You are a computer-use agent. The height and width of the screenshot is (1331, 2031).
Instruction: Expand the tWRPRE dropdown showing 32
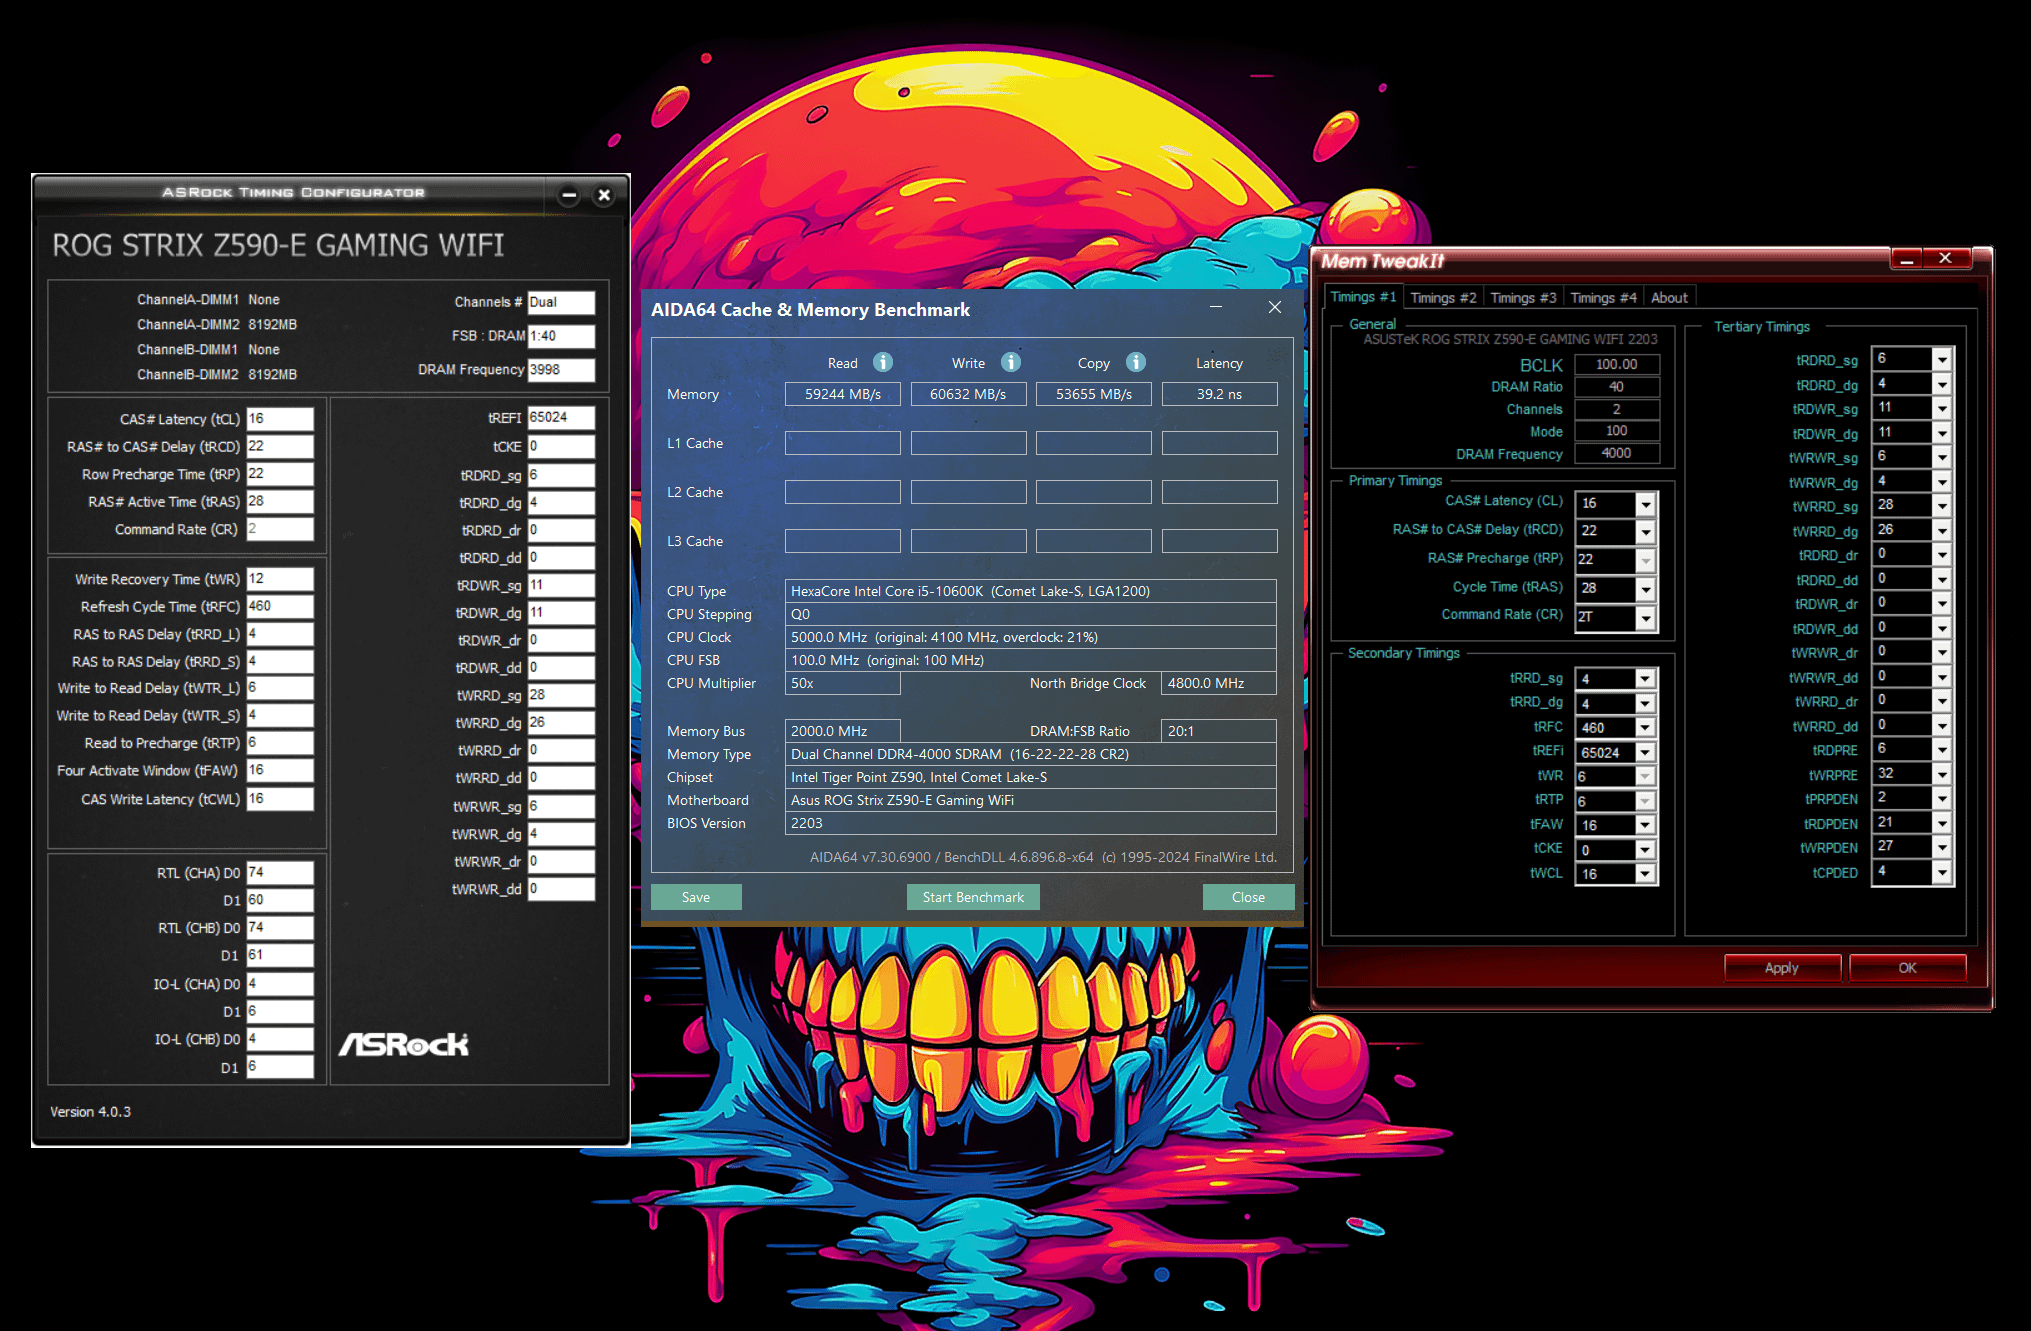[1942, 774]
